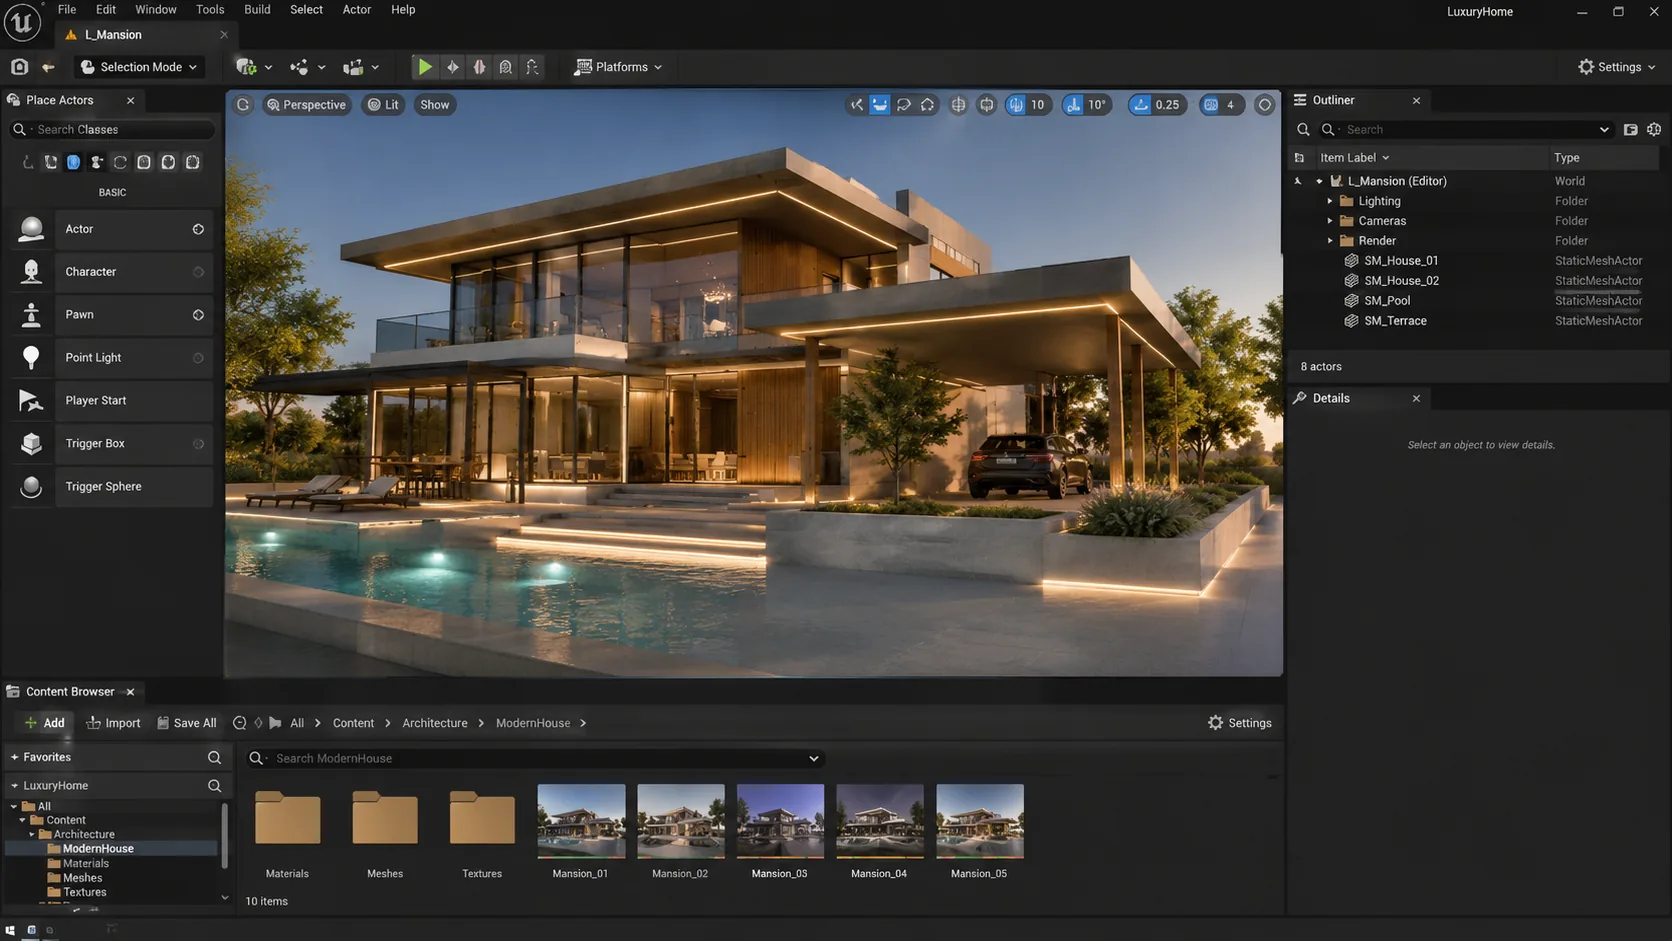Open the Tools menu
The height and width of the screenshot is (941, 1672).
pyautogui.click(x=210, y=10)
